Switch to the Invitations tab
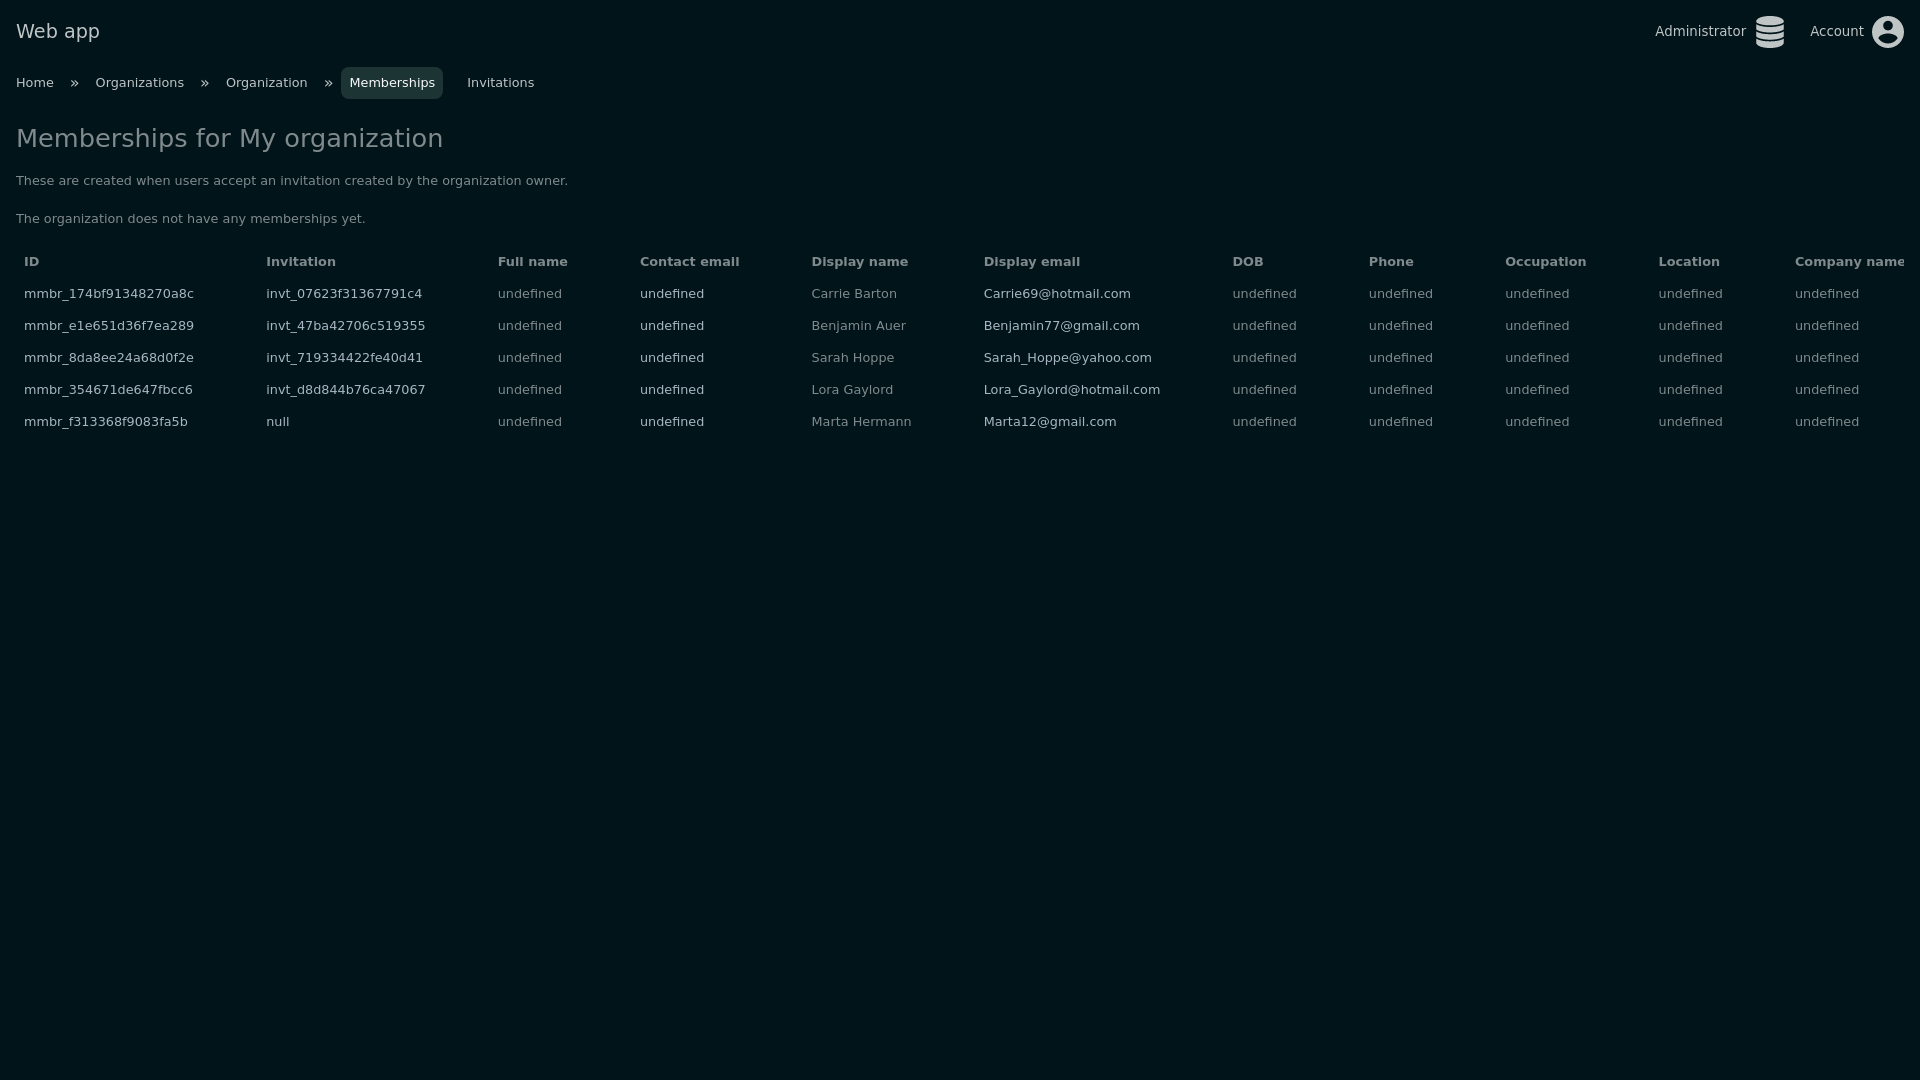The image size is (1920, 1080). click(500, 83)
